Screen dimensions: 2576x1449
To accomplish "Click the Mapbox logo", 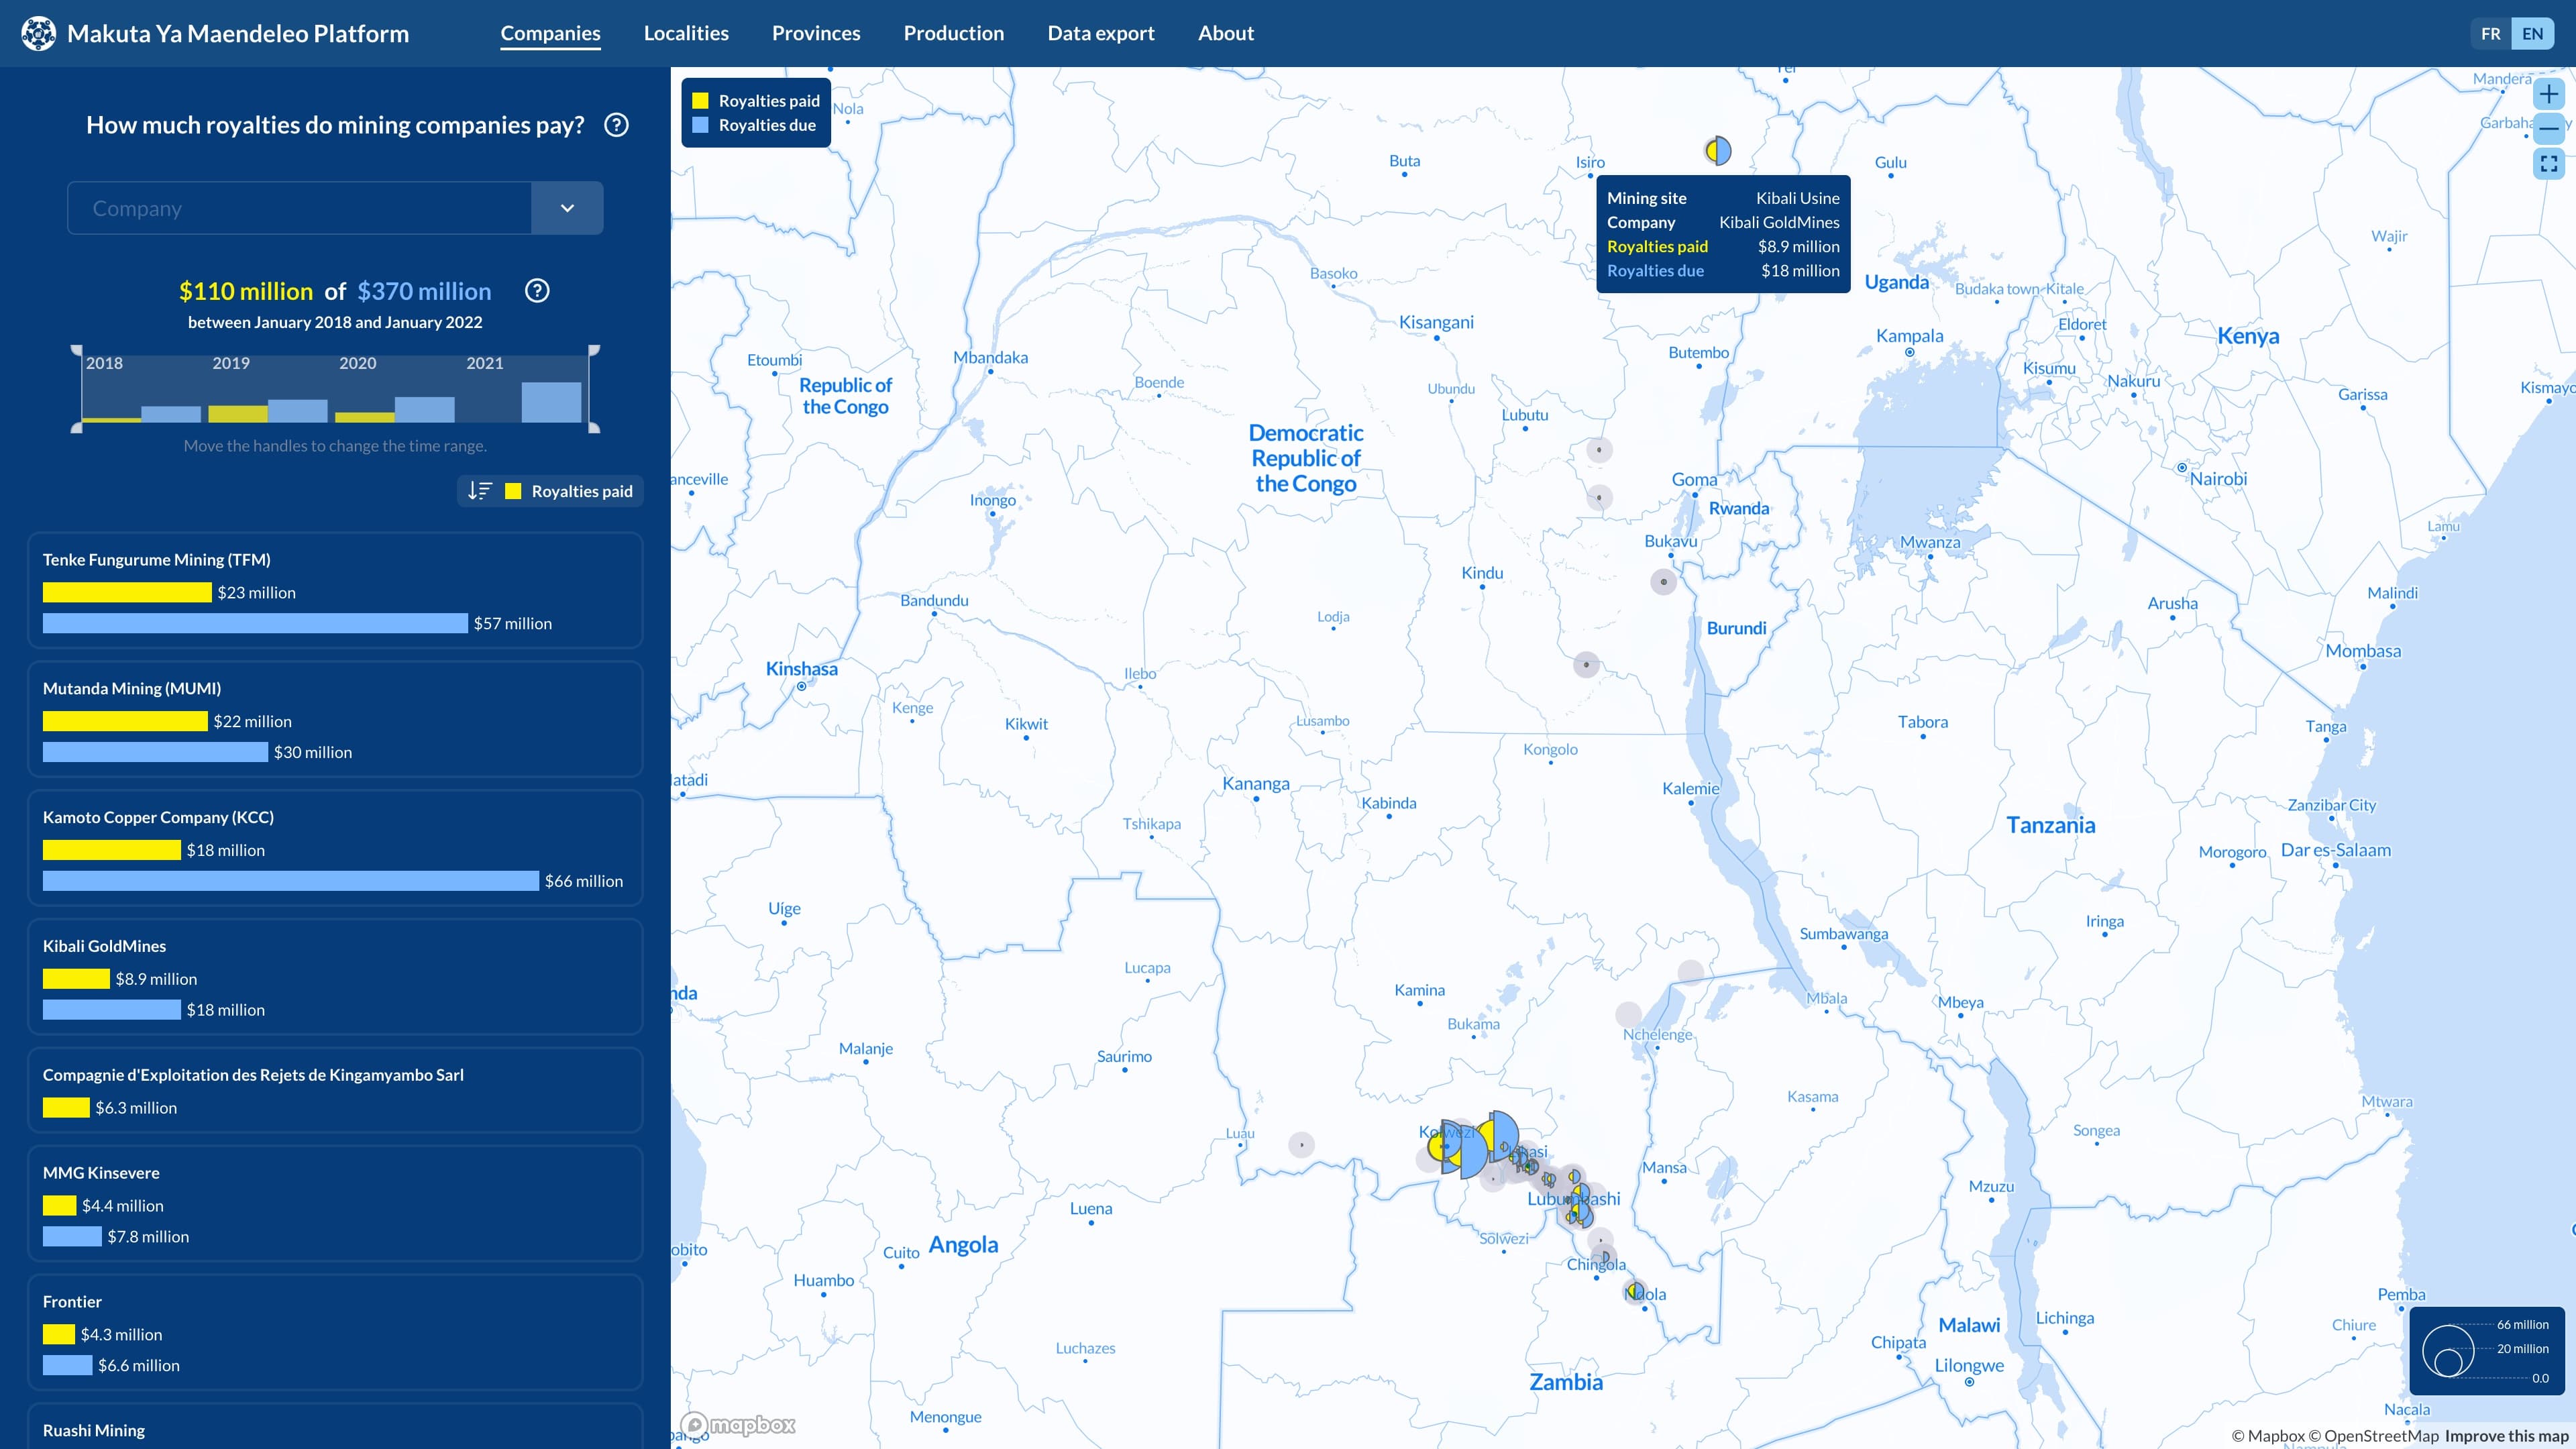I will coord(738,1425).
